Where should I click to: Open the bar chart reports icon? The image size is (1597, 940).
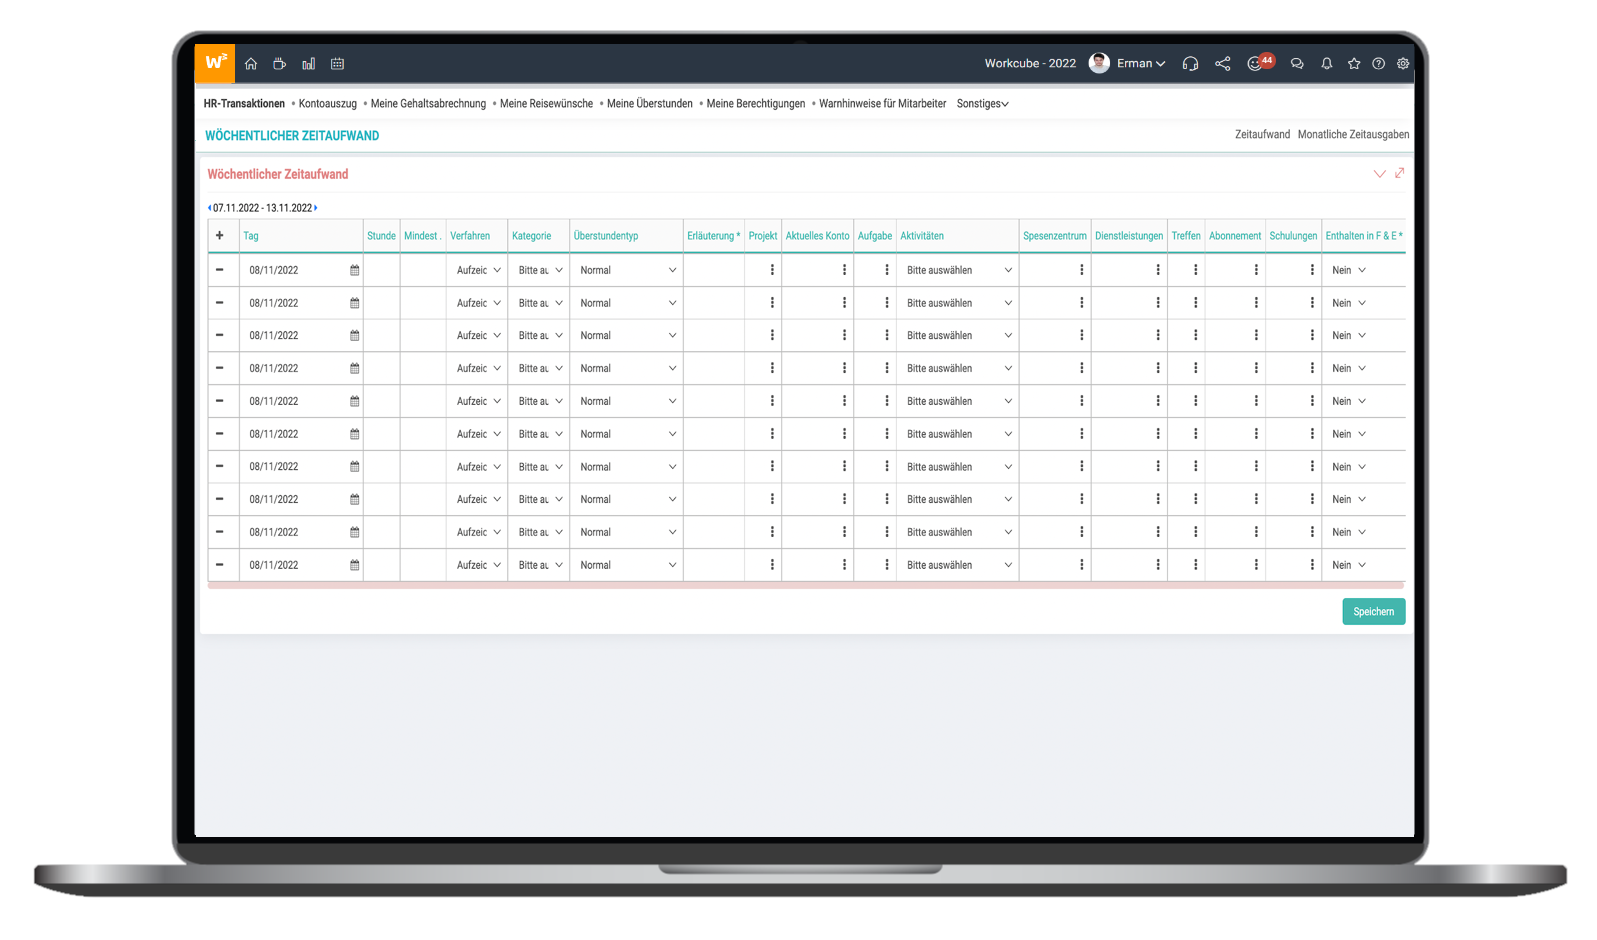pos(309,64)
